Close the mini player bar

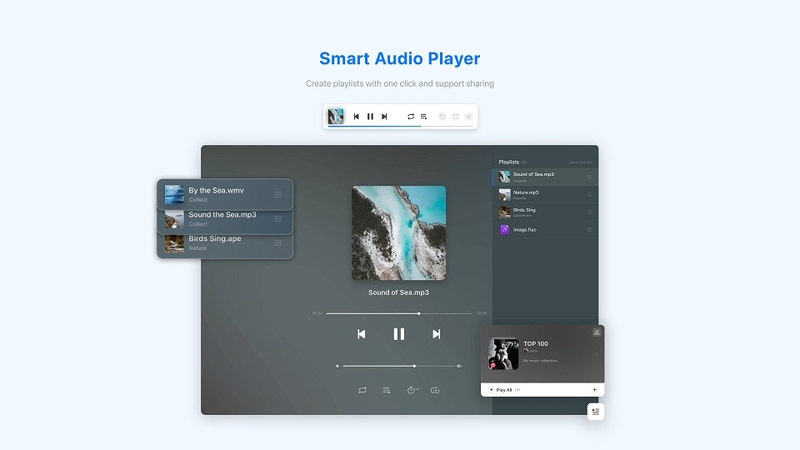[x=469, y=116]
